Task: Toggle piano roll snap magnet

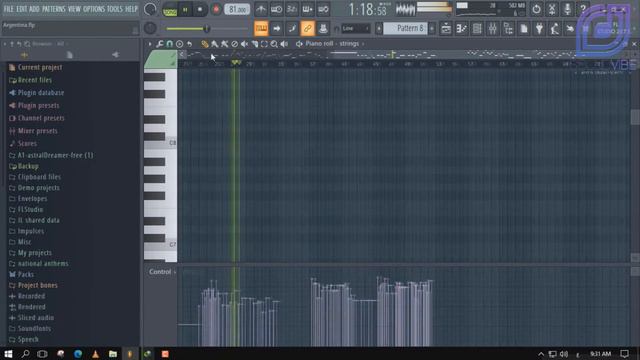Action: tap(169, 44)
